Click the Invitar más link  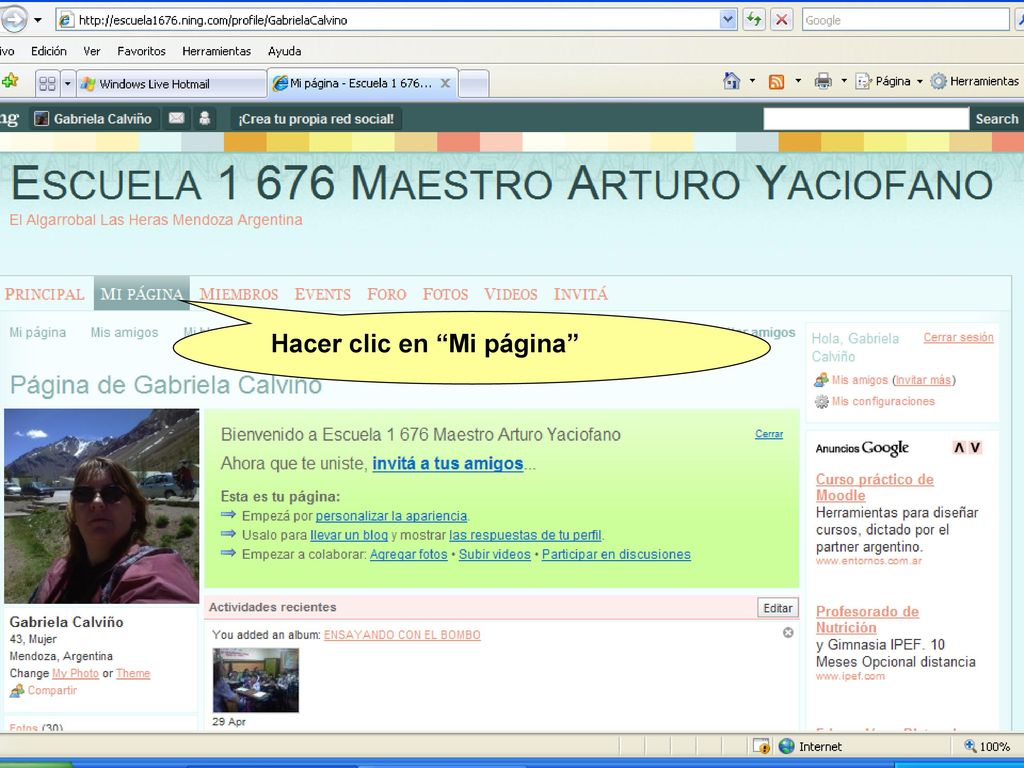pyautogui.click(x=923, y=380)
